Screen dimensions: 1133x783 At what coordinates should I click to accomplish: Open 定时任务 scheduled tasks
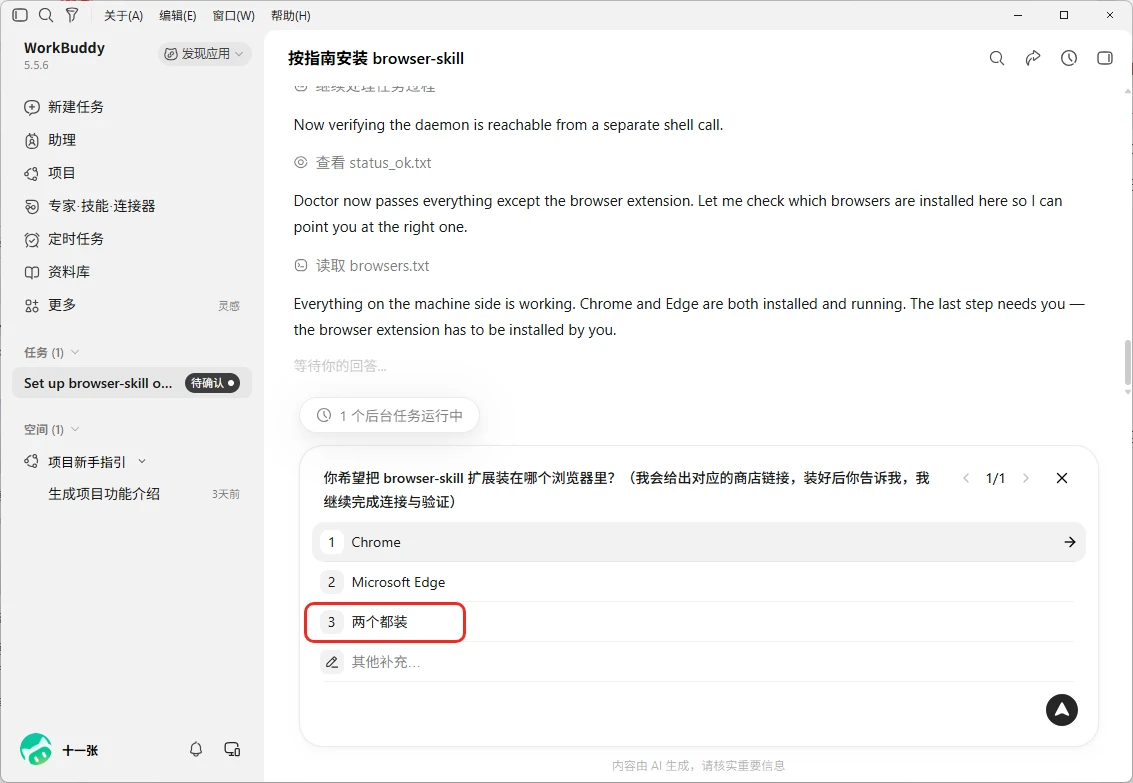(64, 239)
